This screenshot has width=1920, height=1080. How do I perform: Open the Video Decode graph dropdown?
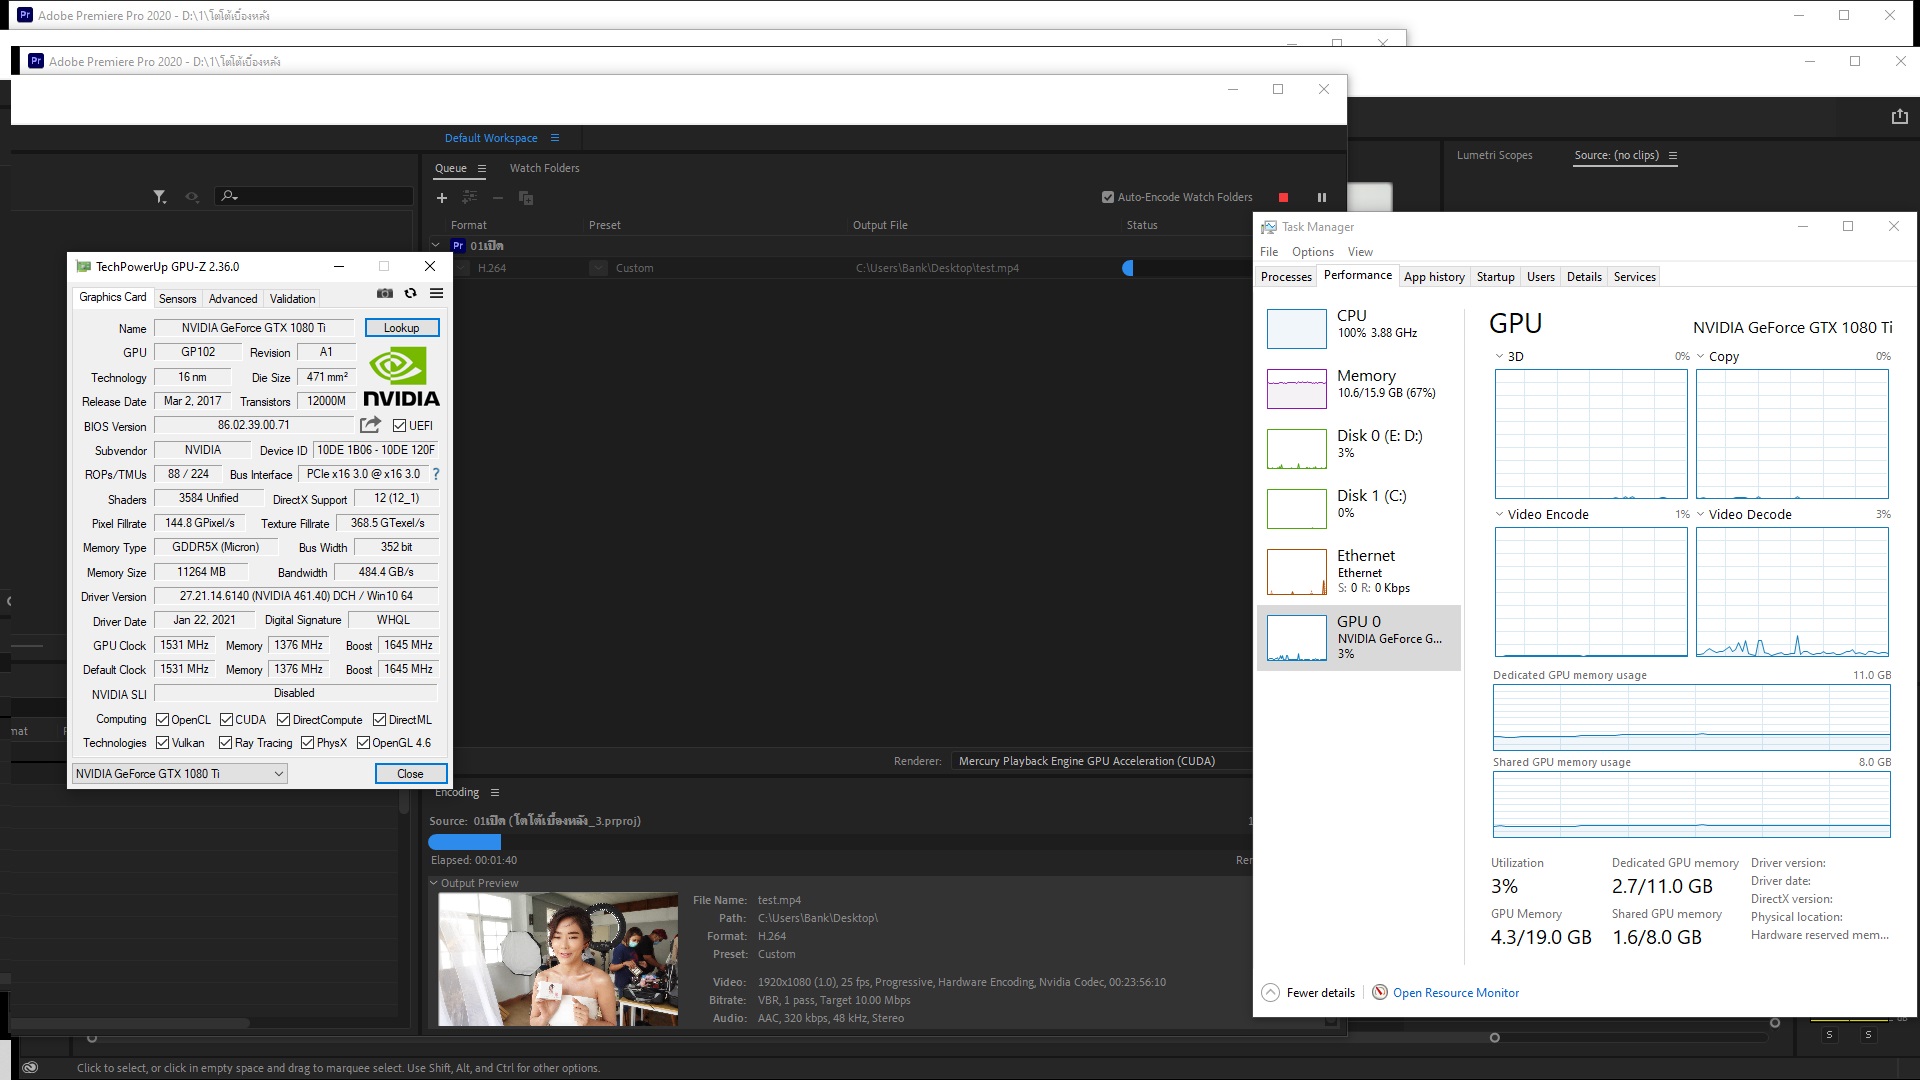pos(1700,514)
